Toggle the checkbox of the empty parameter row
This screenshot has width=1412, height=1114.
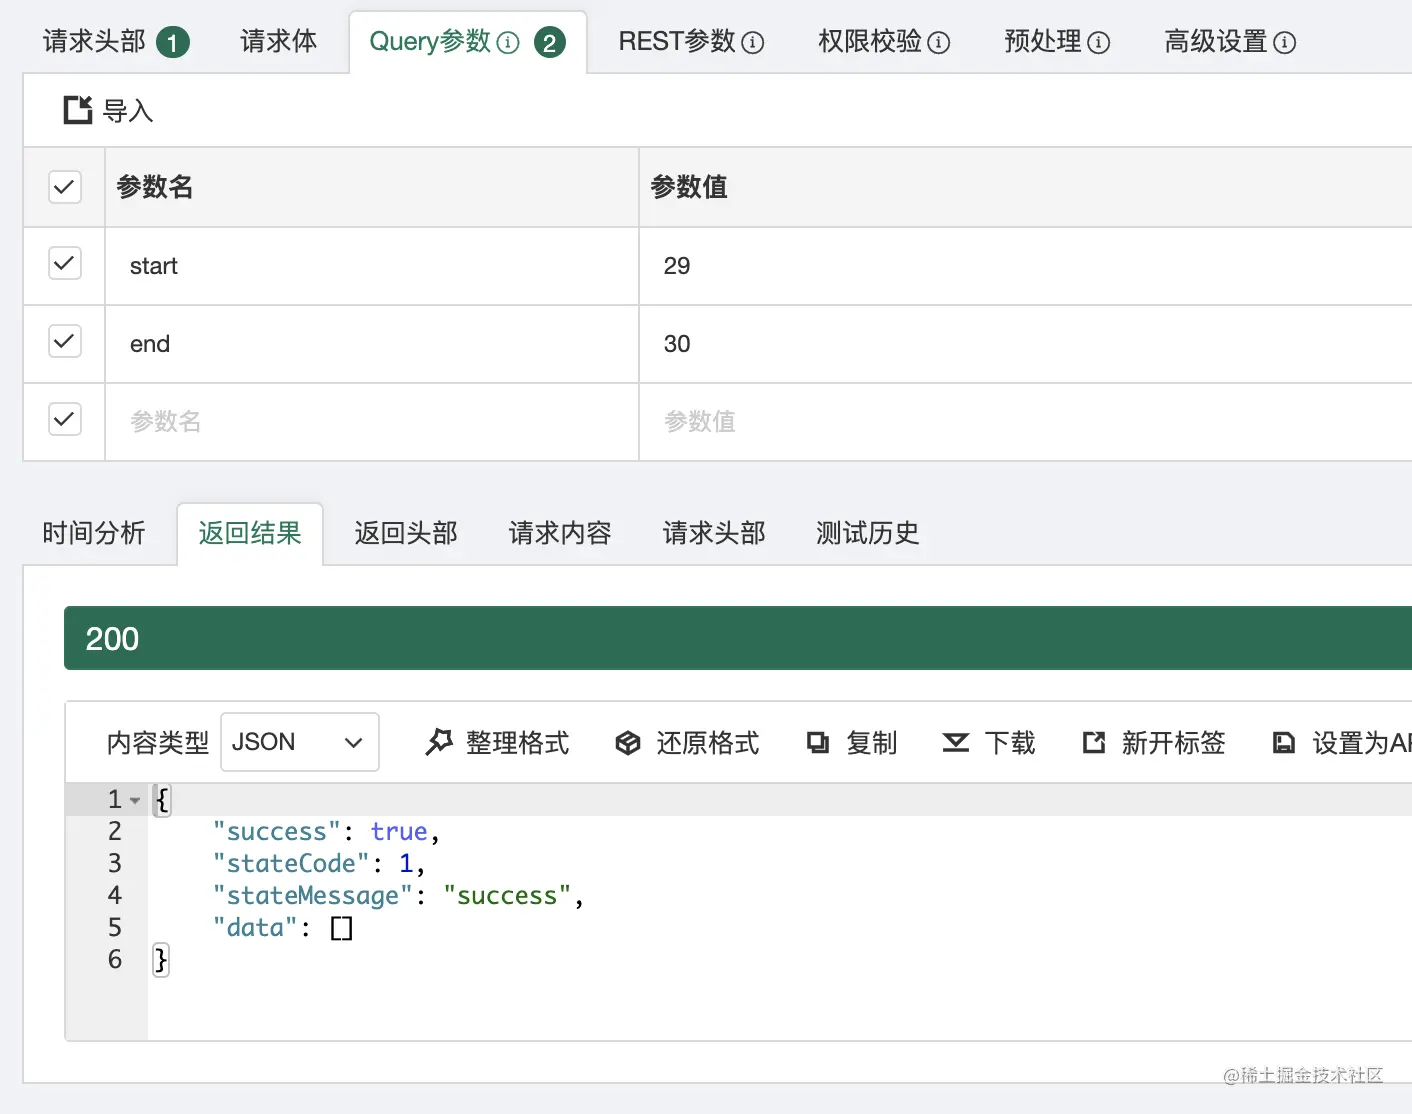pos(65,420)
